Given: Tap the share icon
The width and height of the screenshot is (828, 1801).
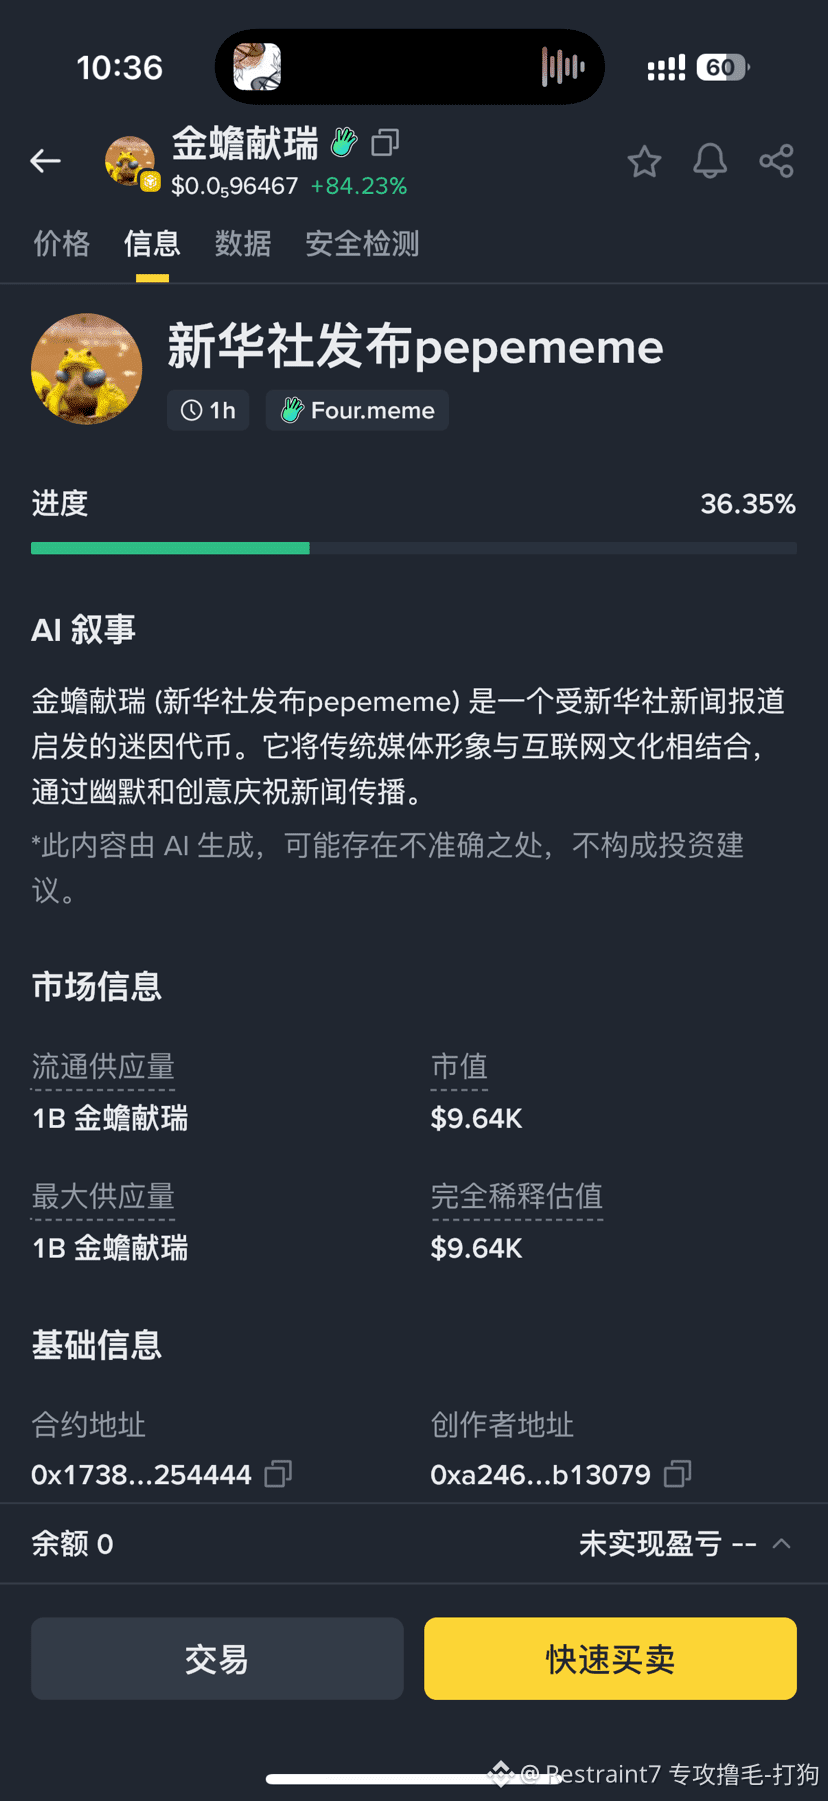Looking at the screenshot, I should [776, 161].
